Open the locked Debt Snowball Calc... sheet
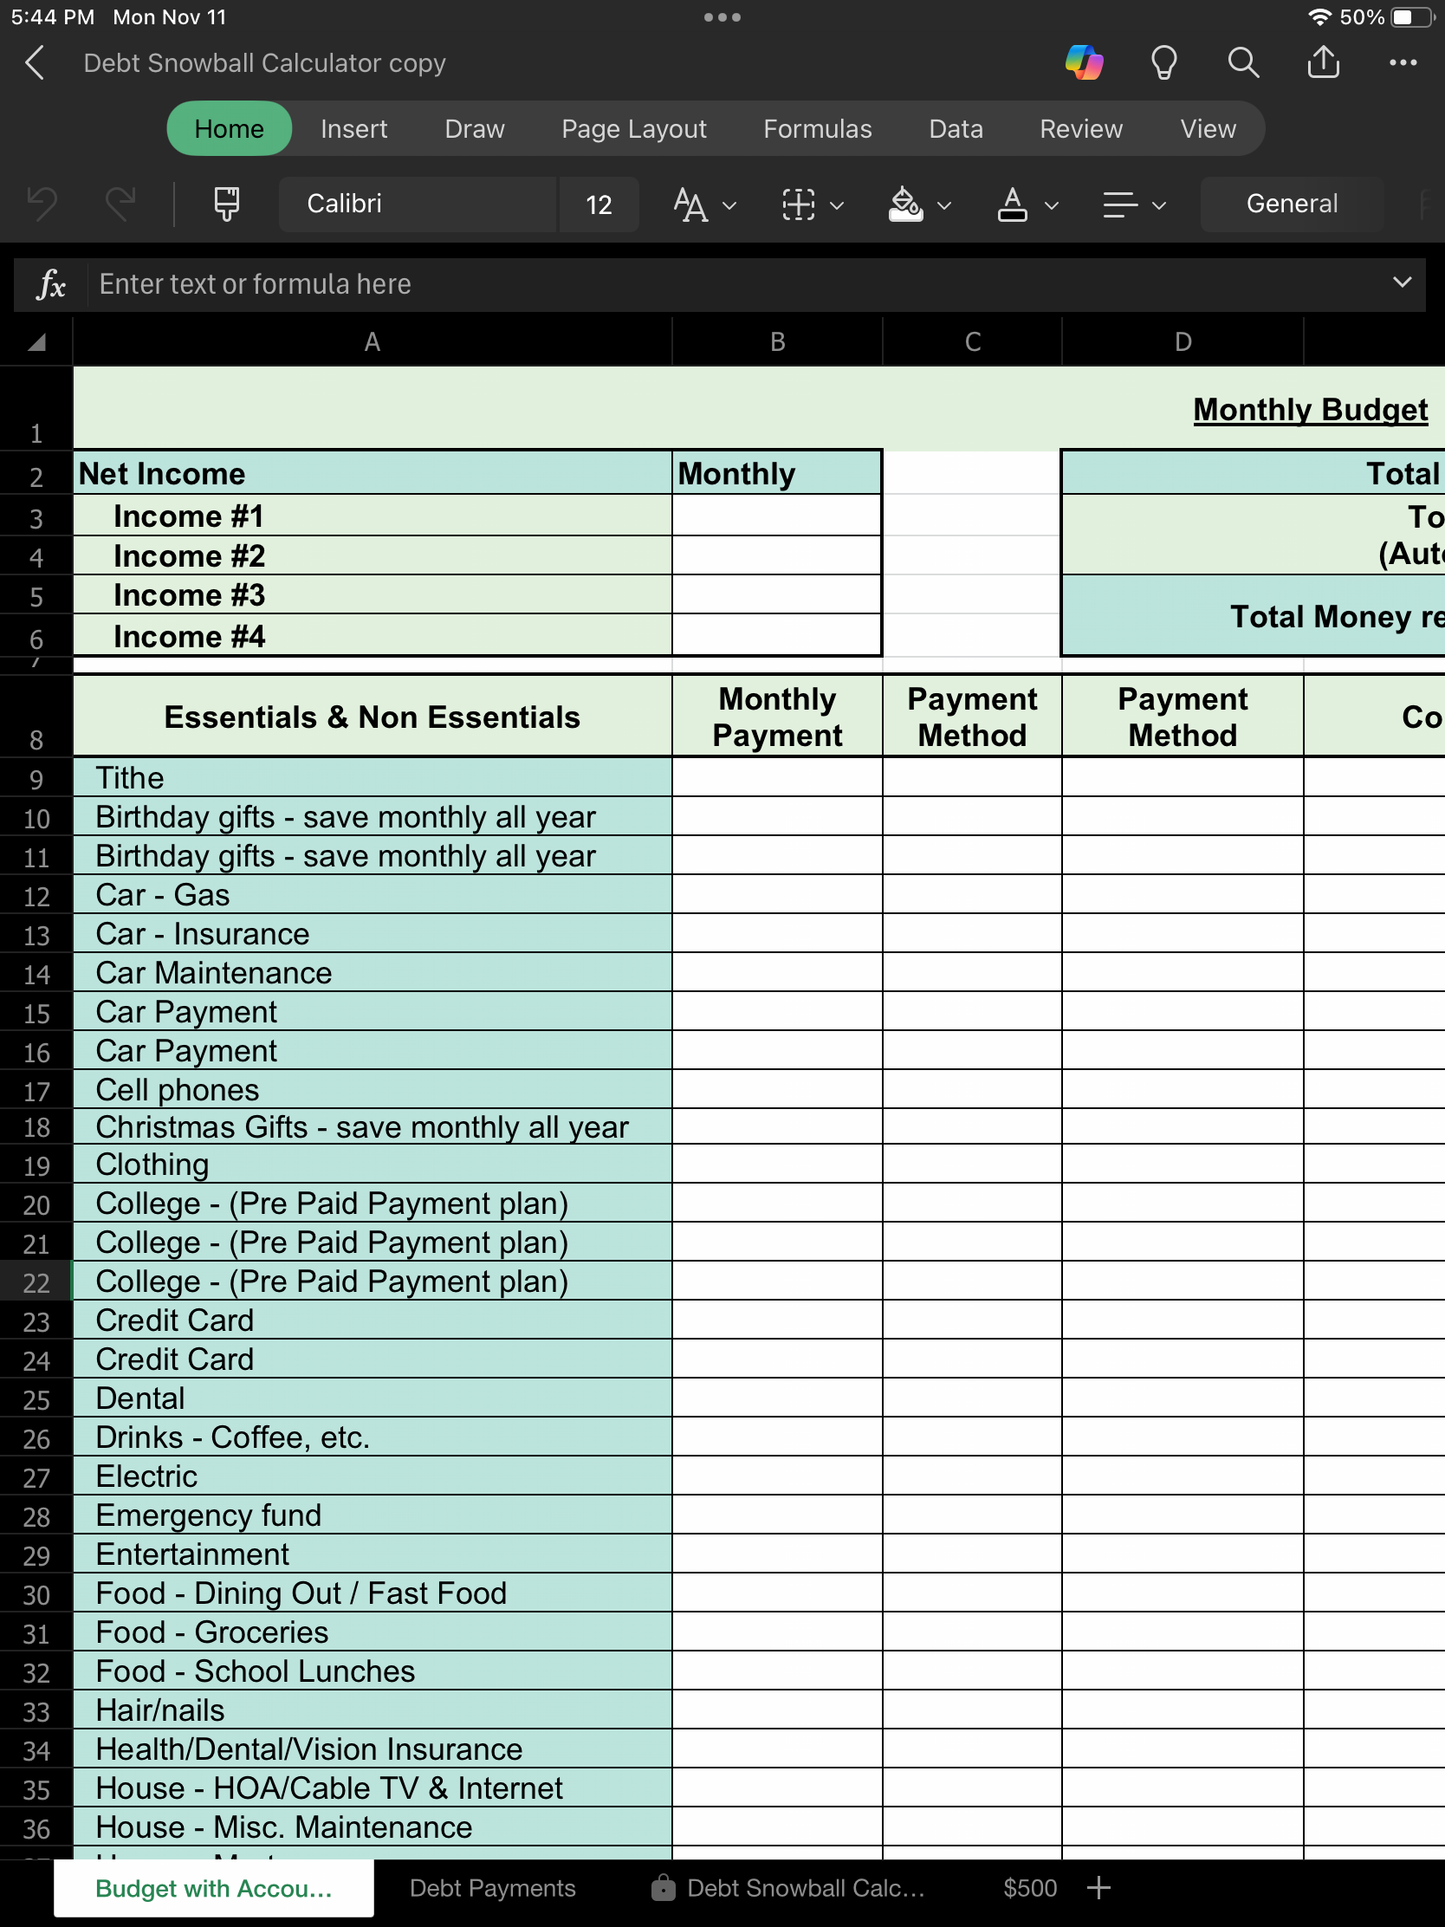 [789, 1888]
